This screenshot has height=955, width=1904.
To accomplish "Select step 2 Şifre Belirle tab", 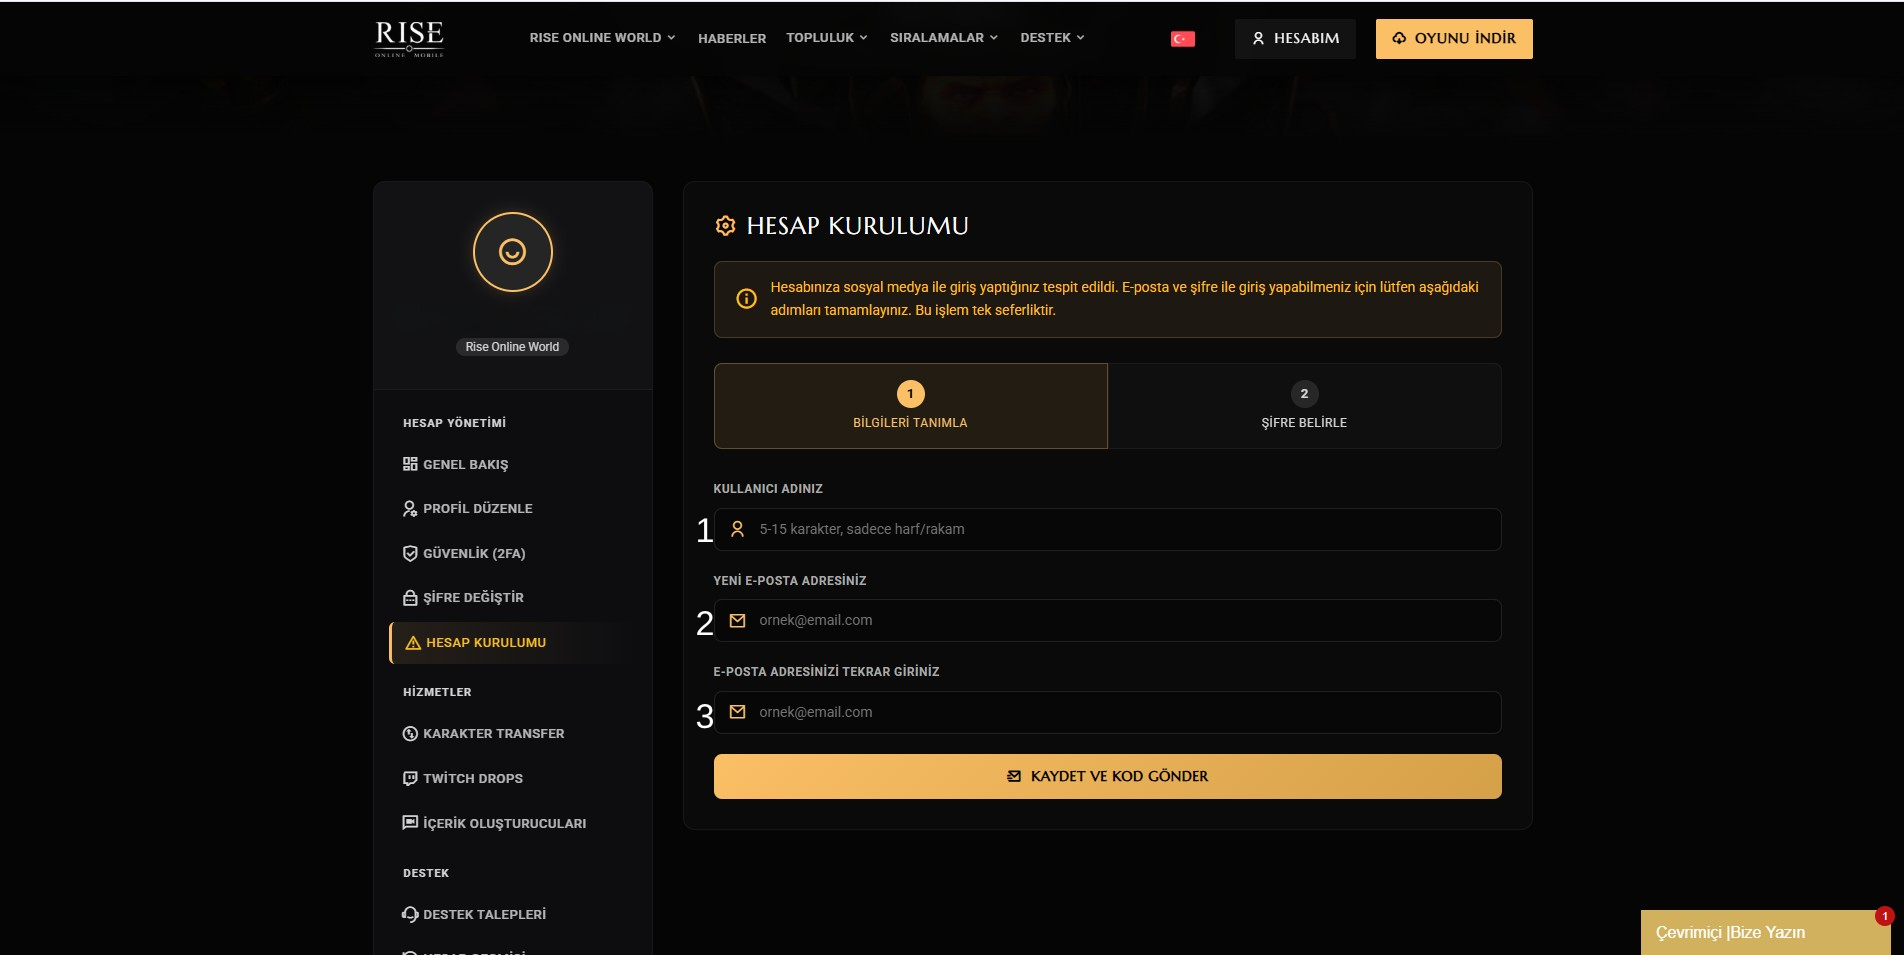I will [x=1304, y=406].
